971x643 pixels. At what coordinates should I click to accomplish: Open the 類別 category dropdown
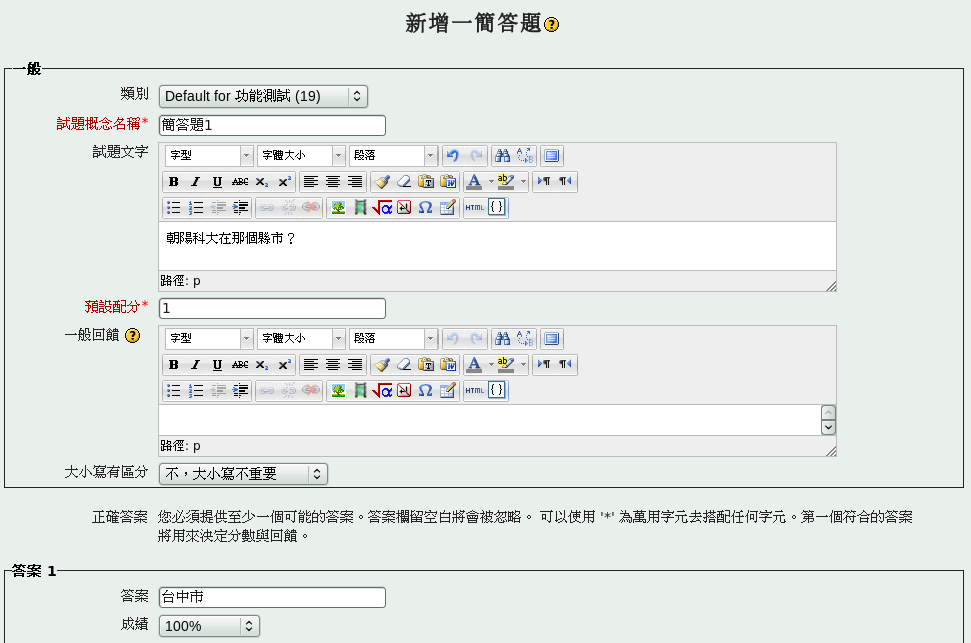pos(263,96)
